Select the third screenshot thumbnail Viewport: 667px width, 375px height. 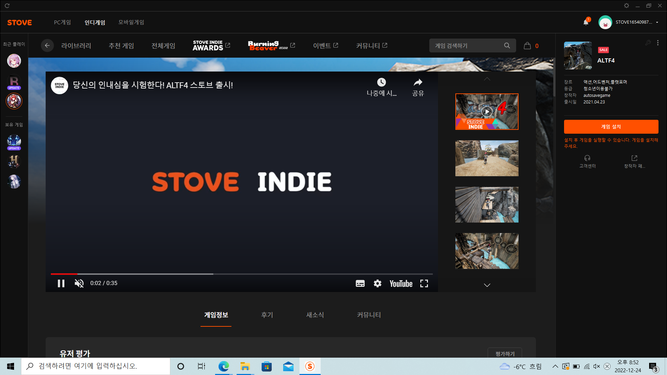[x=487, y=205]
